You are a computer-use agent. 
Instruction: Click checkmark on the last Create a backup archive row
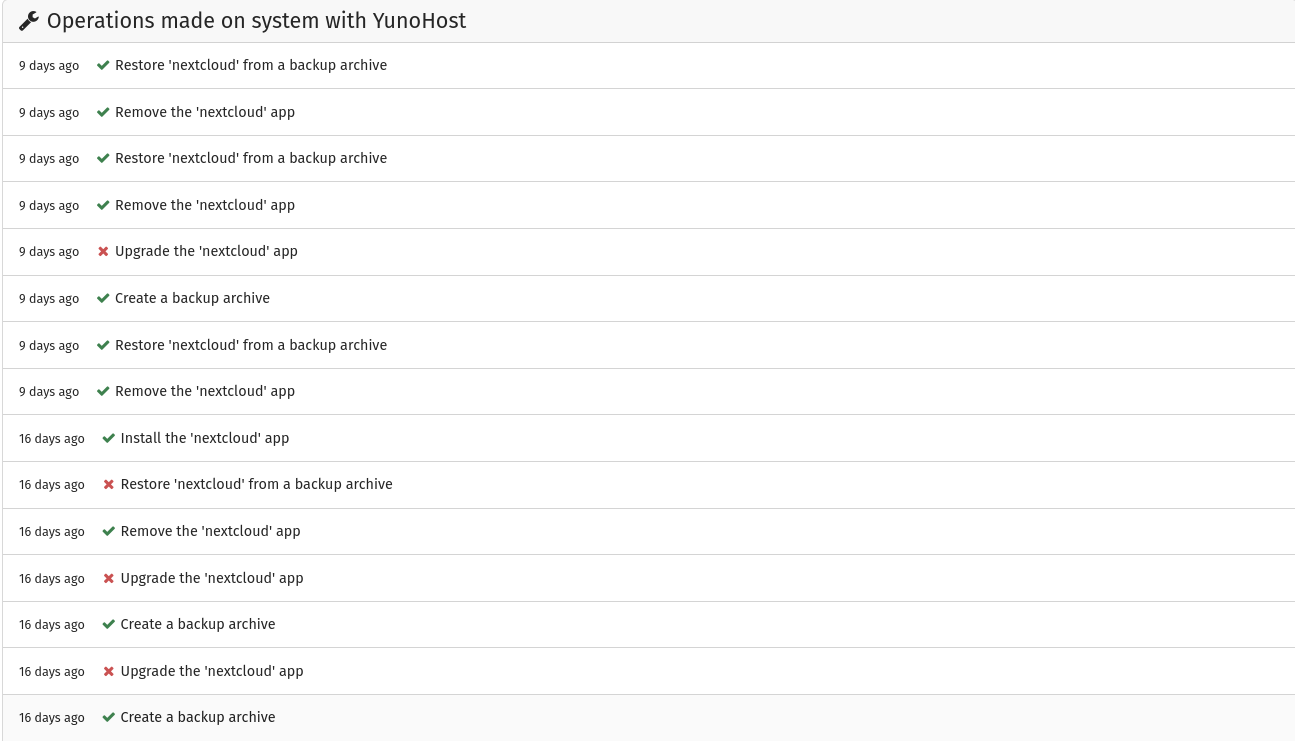tap(109, 717)
